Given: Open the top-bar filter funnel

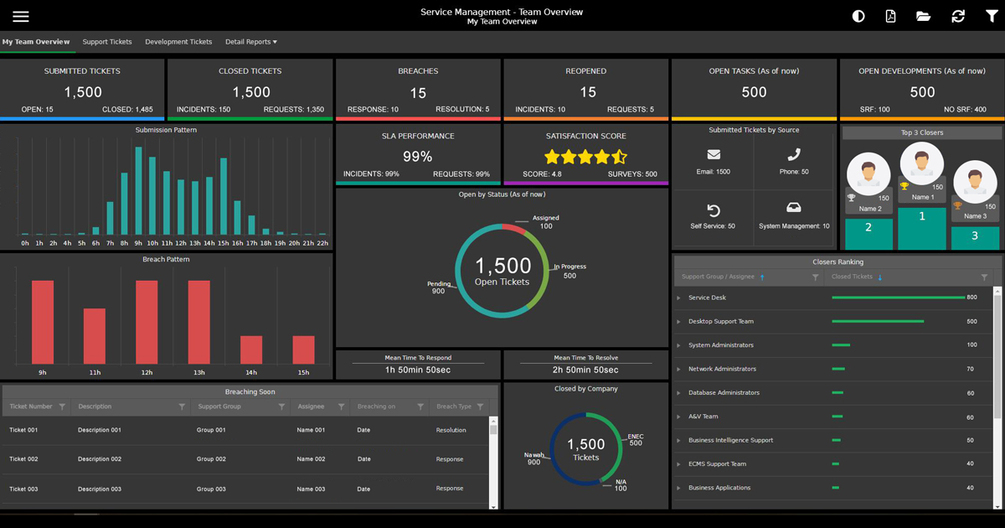Looking at the screenshot, I should (x=992, y=17).
